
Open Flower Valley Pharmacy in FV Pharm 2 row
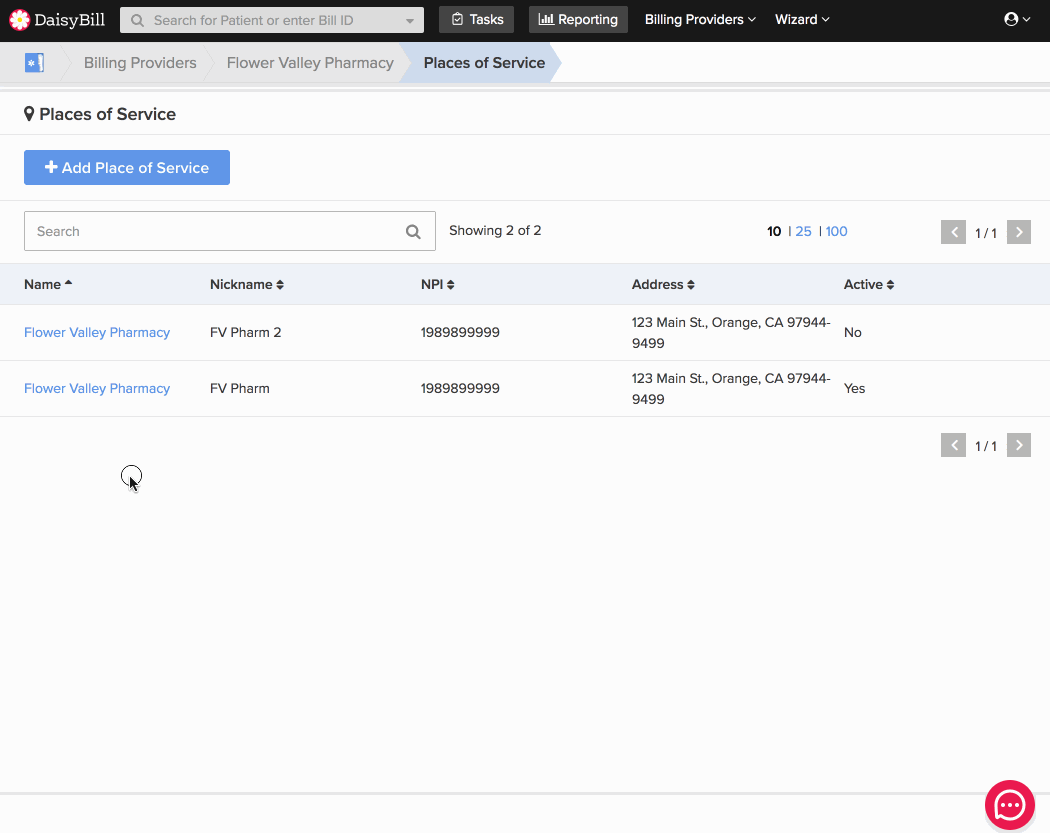[x=97, y=333]
